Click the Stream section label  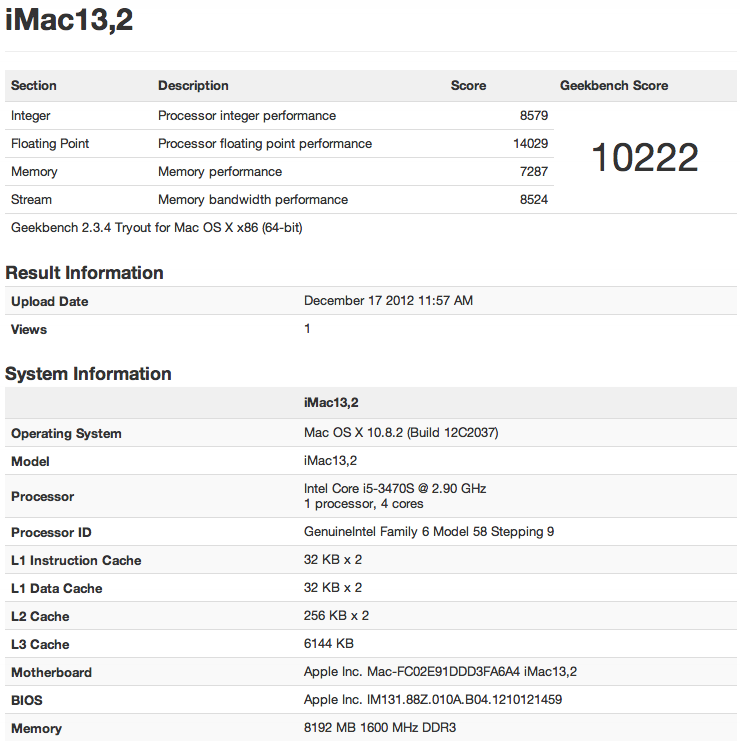tap(31, 199)
